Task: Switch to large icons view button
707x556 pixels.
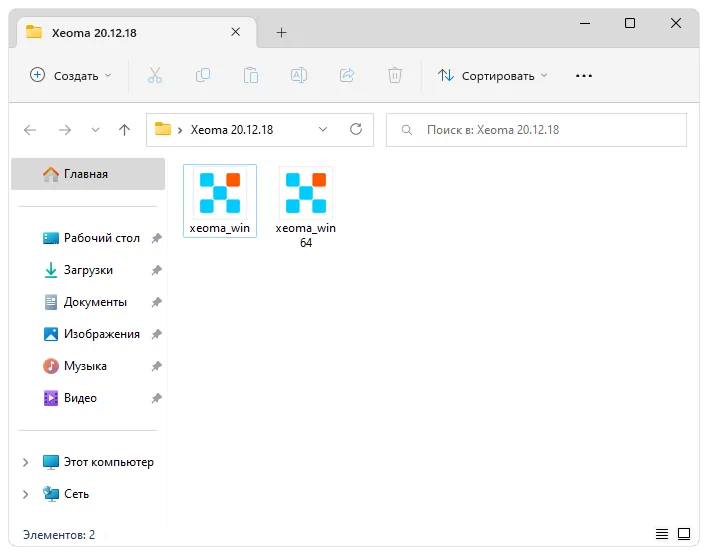Action: (684, 534)
